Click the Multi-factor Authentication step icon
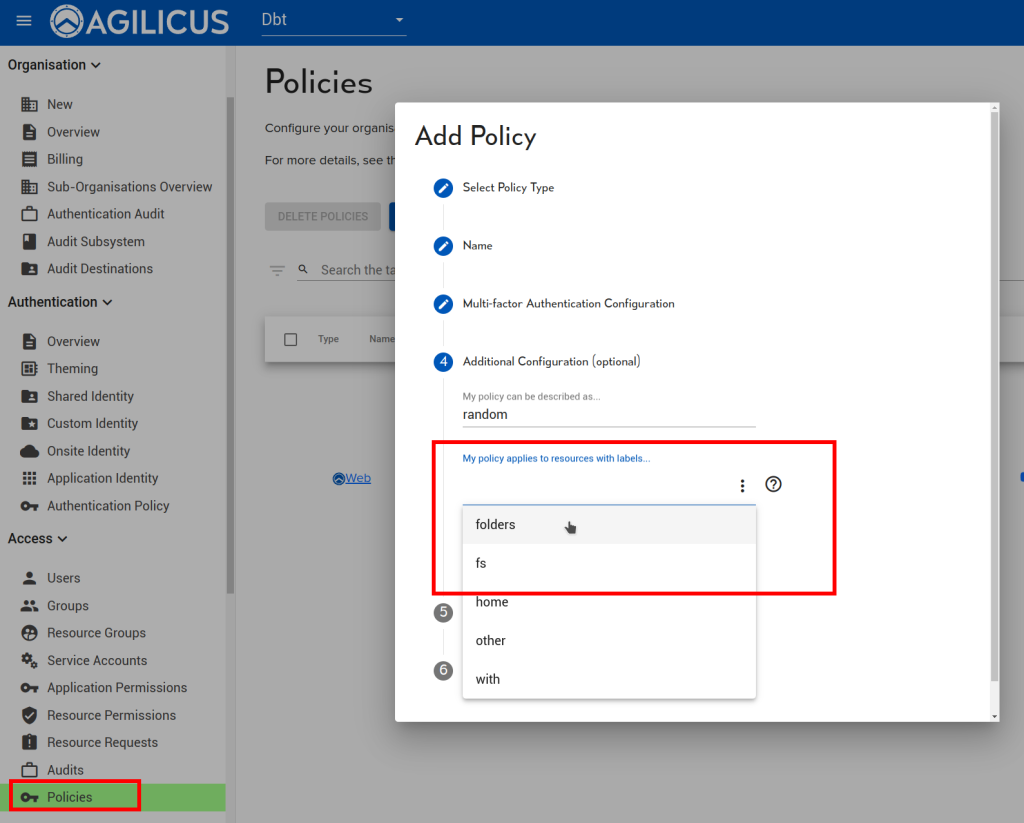The image size is (1024, 823). tap(443, 304)
